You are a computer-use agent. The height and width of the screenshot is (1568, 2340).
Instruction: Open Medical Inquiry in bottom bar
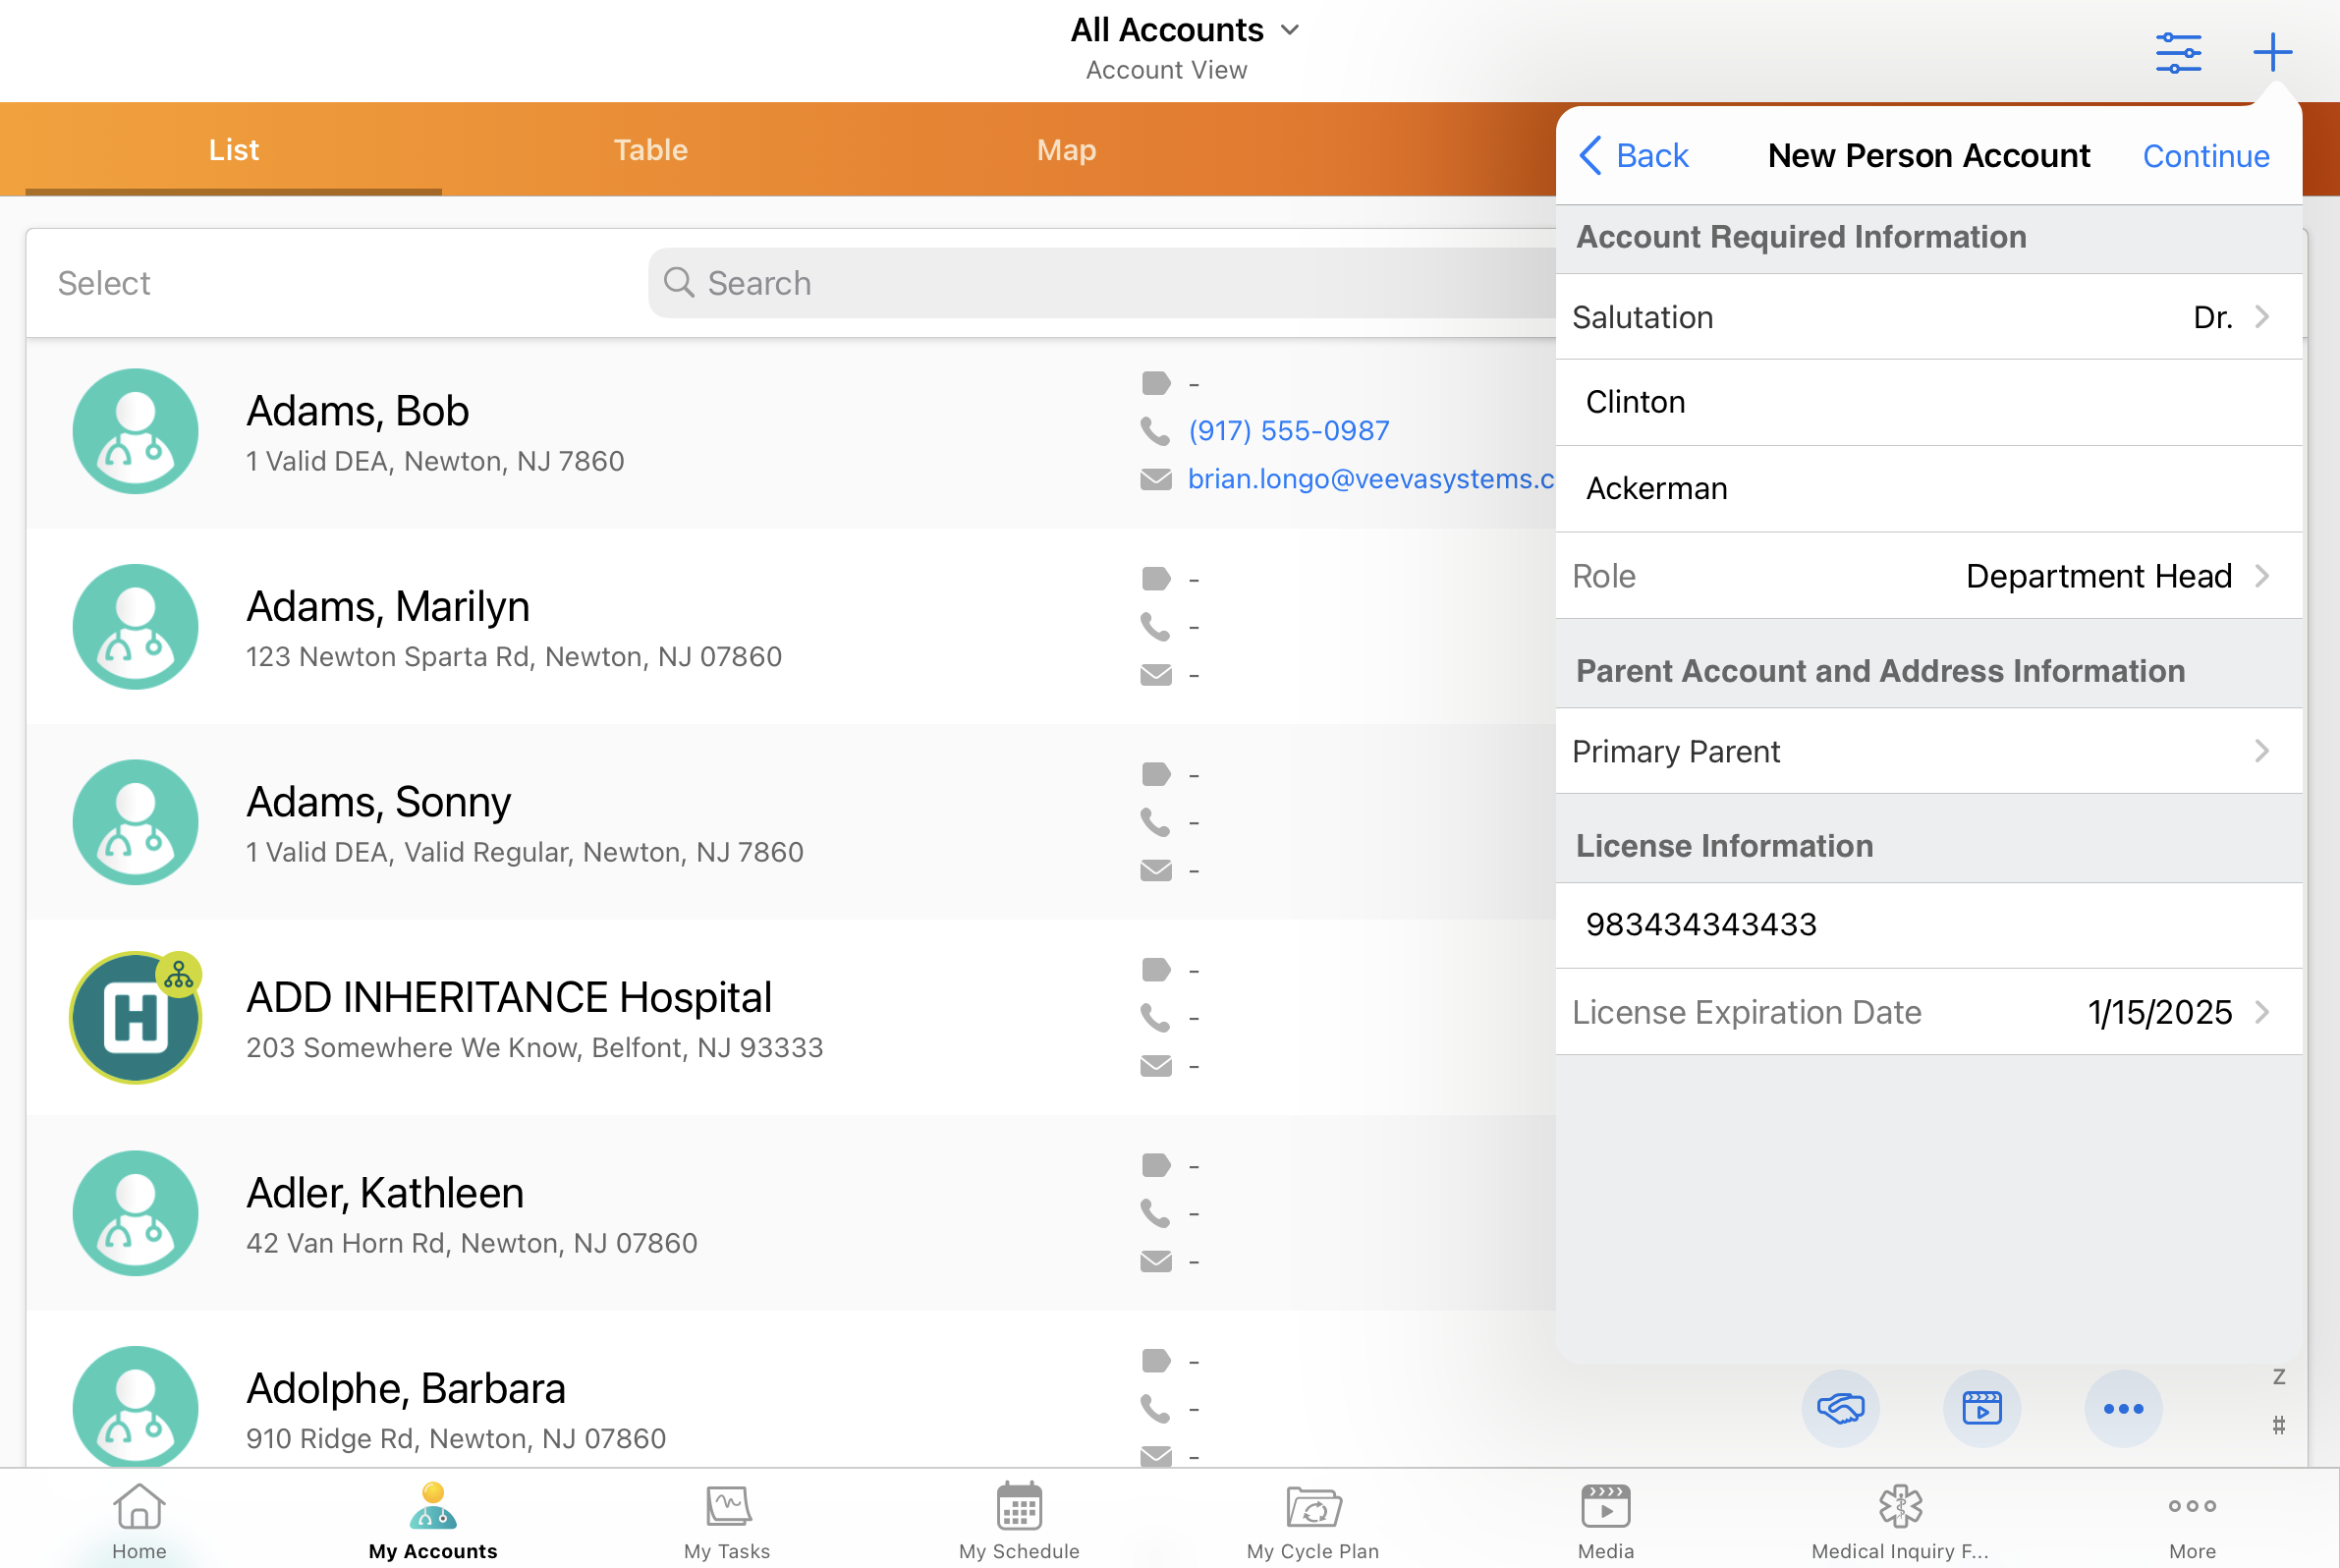pos(1899,1519)
